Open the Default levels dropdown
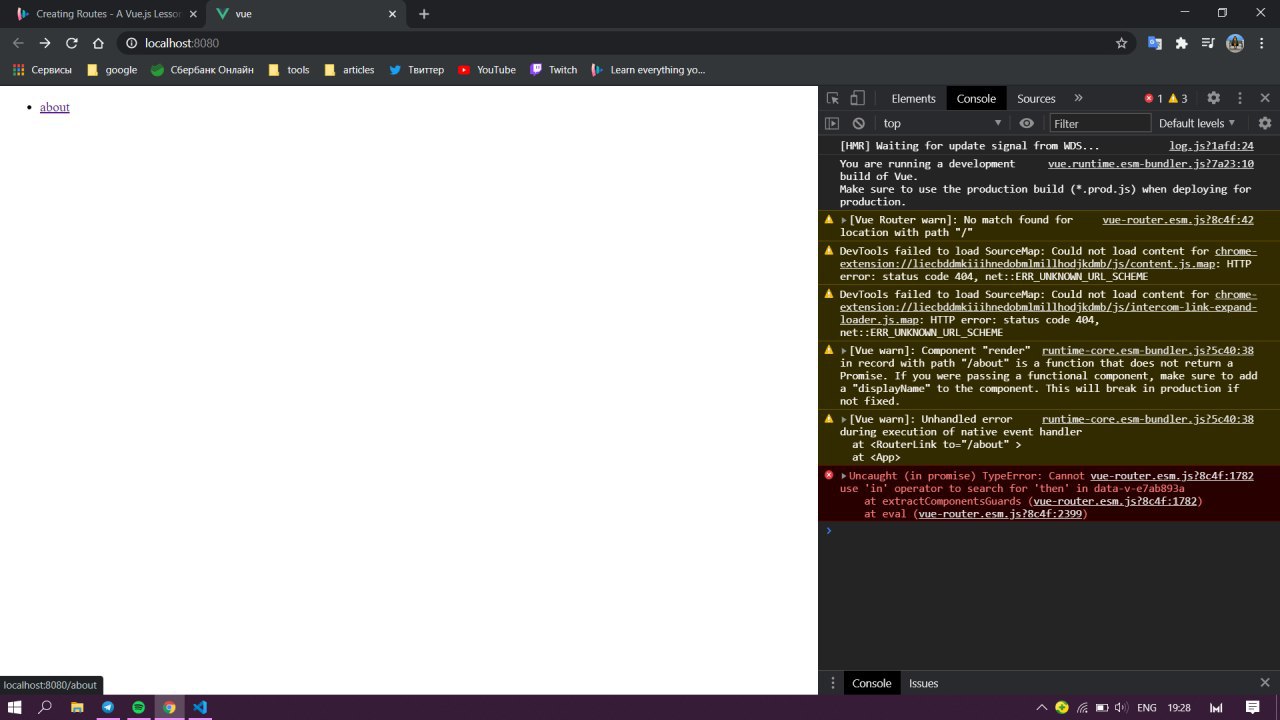This screenshot has width=1280, height=720. click(x=1197, y=123)
